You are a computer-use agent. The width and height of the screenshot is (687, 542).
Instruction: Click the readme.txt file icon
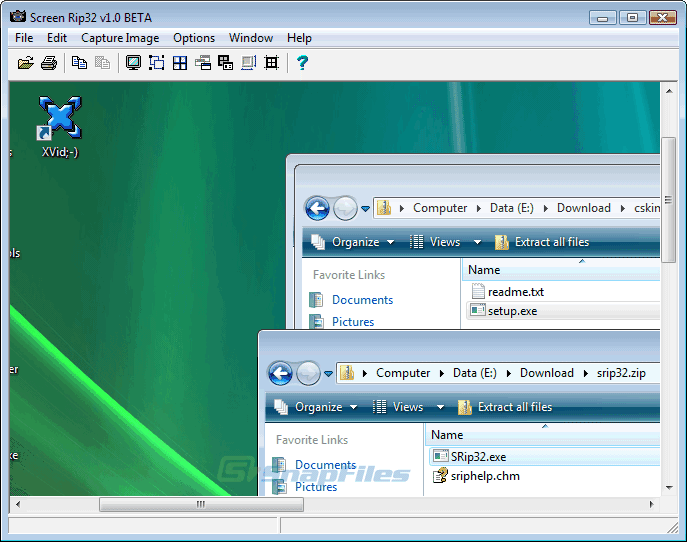coord(478,291)
